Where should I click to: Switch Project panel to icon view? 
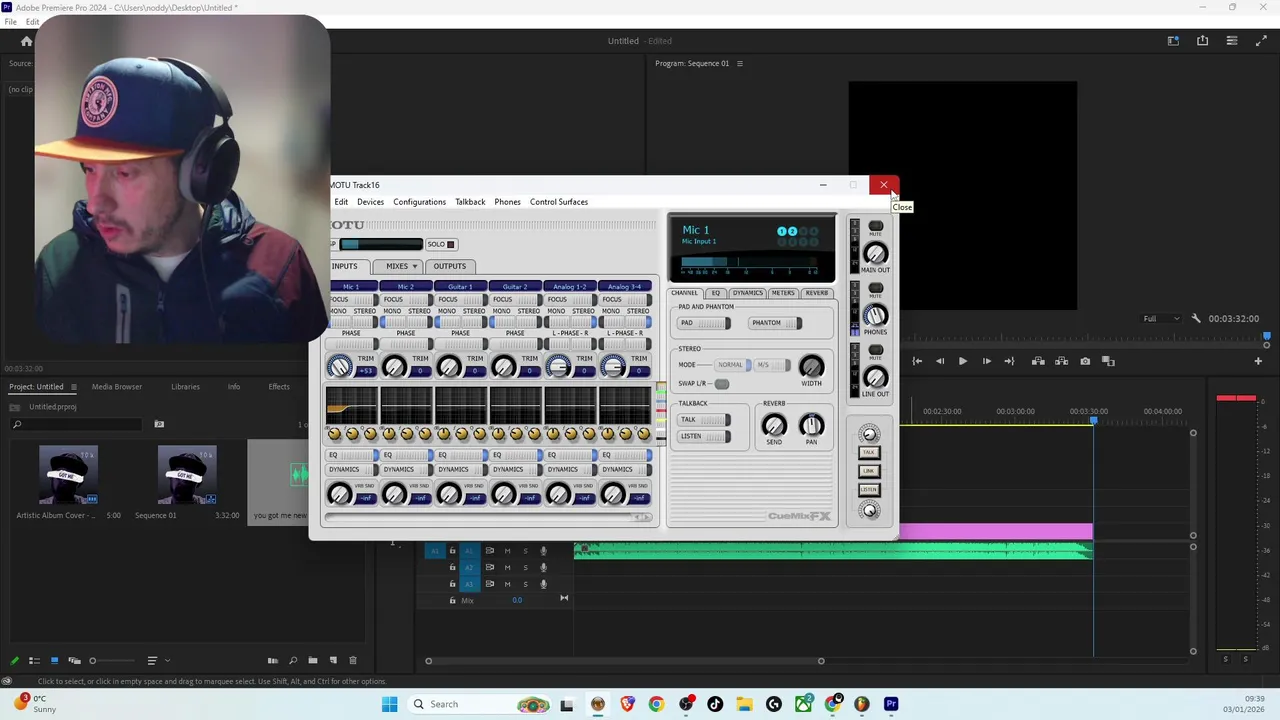pos(54,660)
